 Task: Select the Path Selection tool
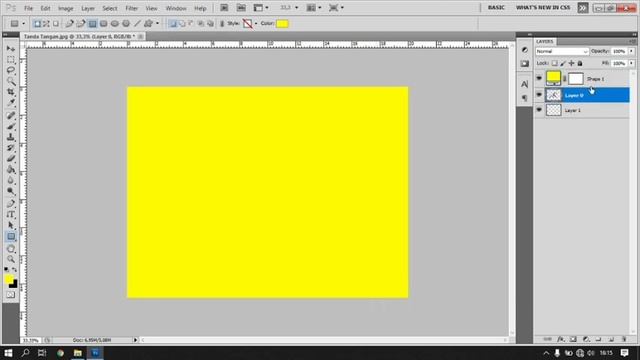point(11,225)
